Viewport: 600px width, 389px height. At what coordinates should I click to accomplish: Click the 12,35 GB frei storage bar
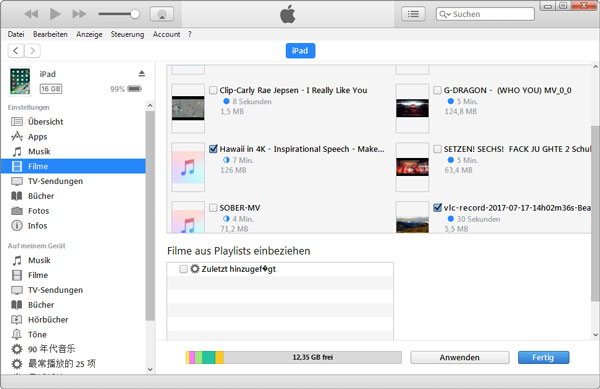293,357
